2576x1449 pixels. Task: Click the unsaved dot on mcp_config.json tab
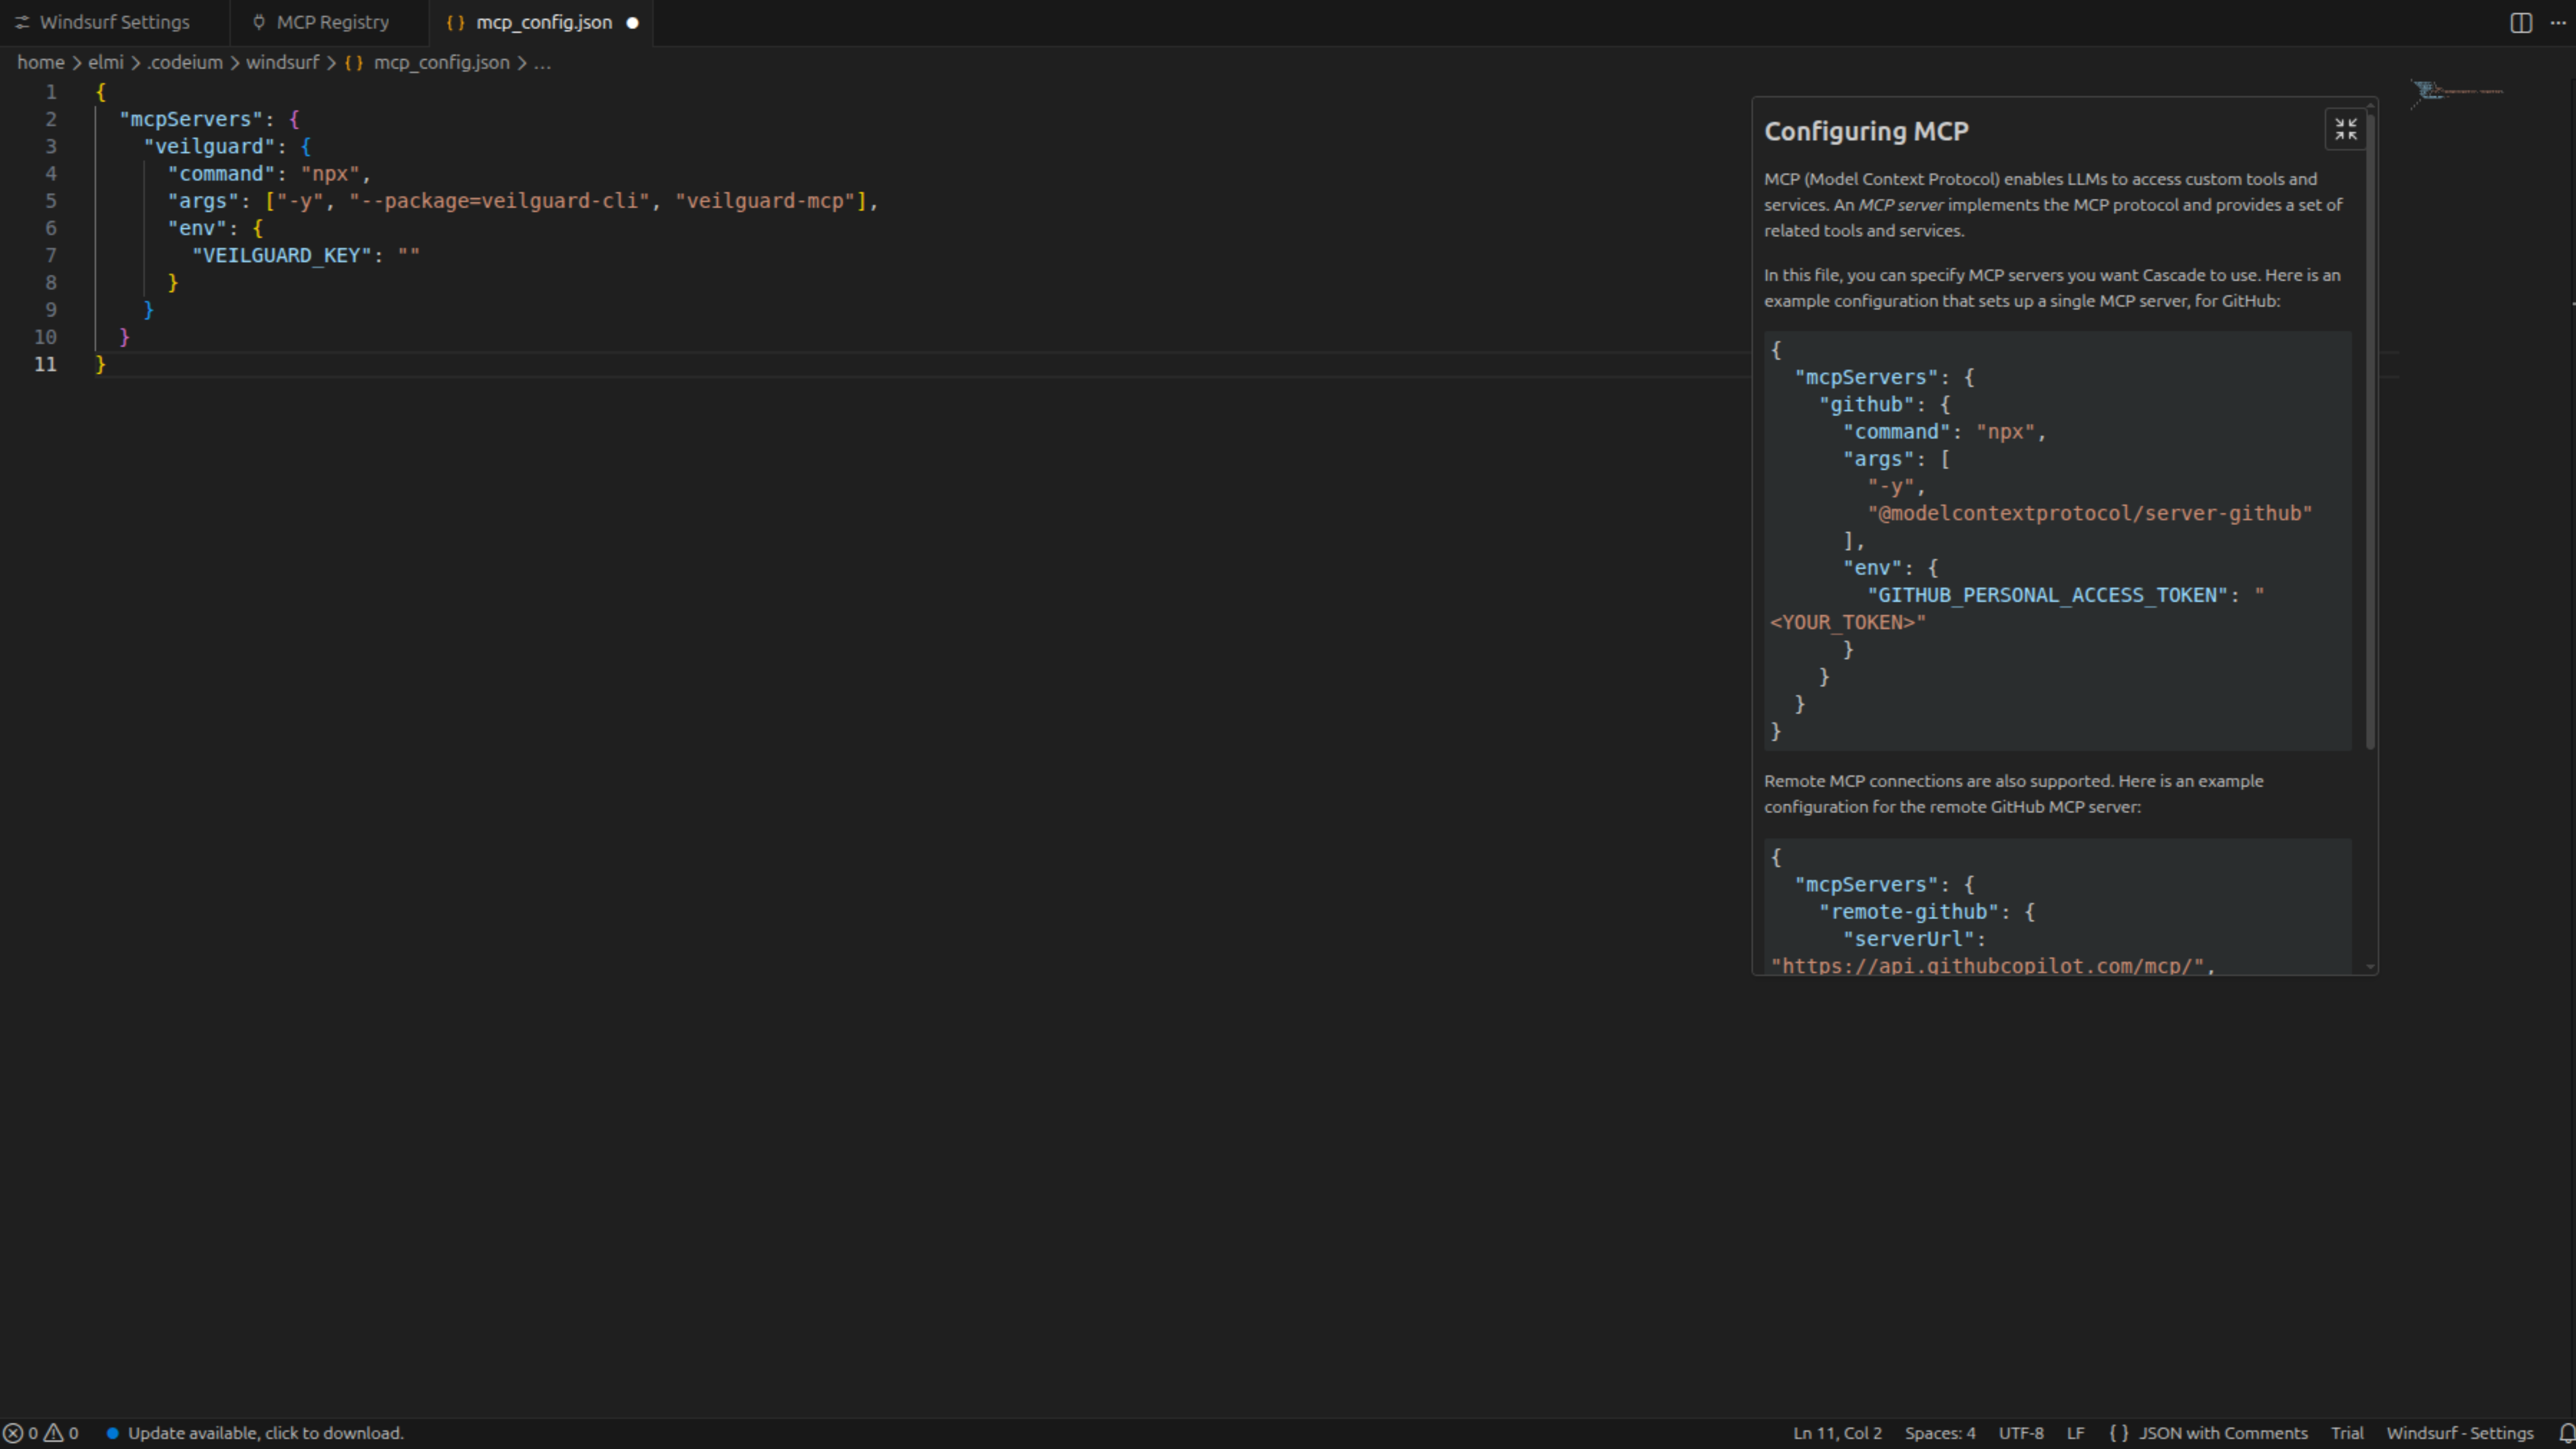click(632, 23)
